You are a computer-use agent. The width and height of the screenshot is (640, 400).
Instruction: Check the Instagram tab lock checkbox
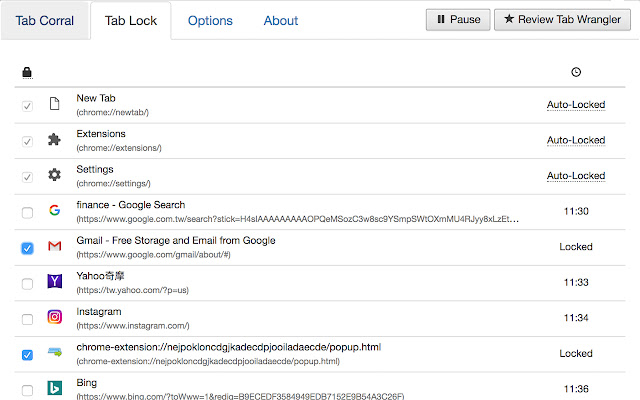pyautogui.click(x=27, y=319)
